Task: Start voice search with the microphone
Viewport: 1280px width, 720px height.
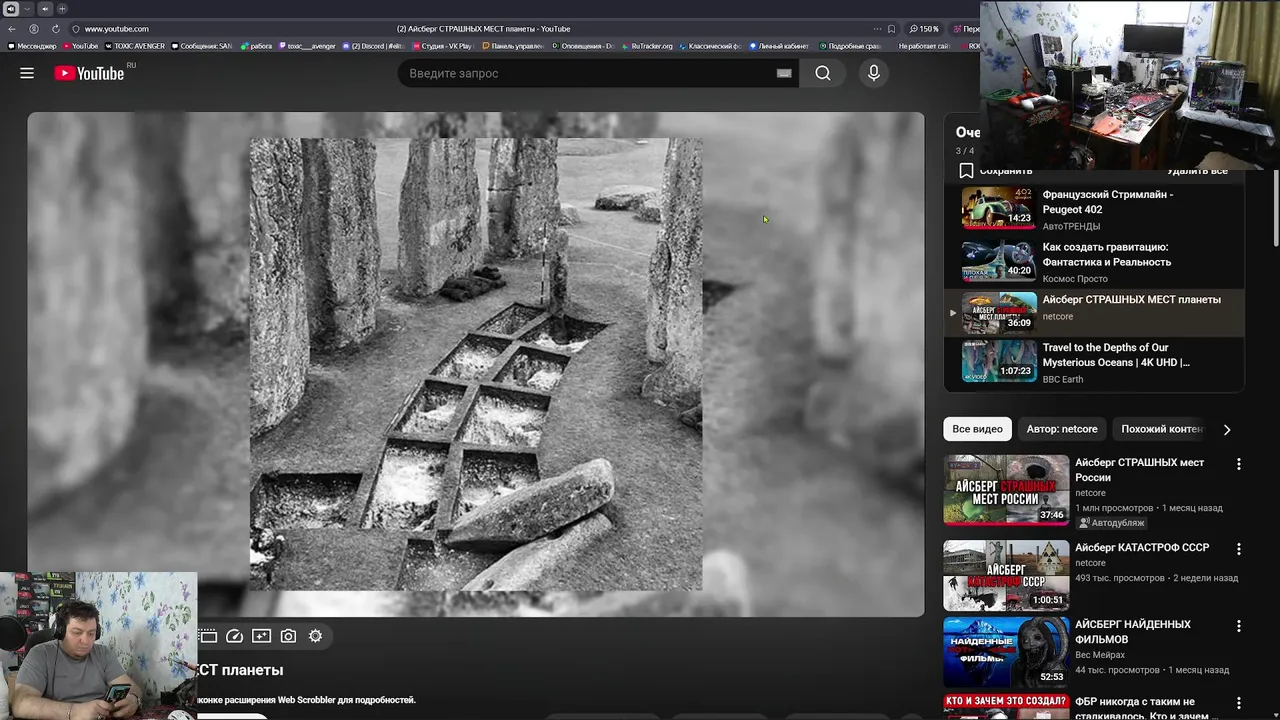Action: tap(874, 73)
